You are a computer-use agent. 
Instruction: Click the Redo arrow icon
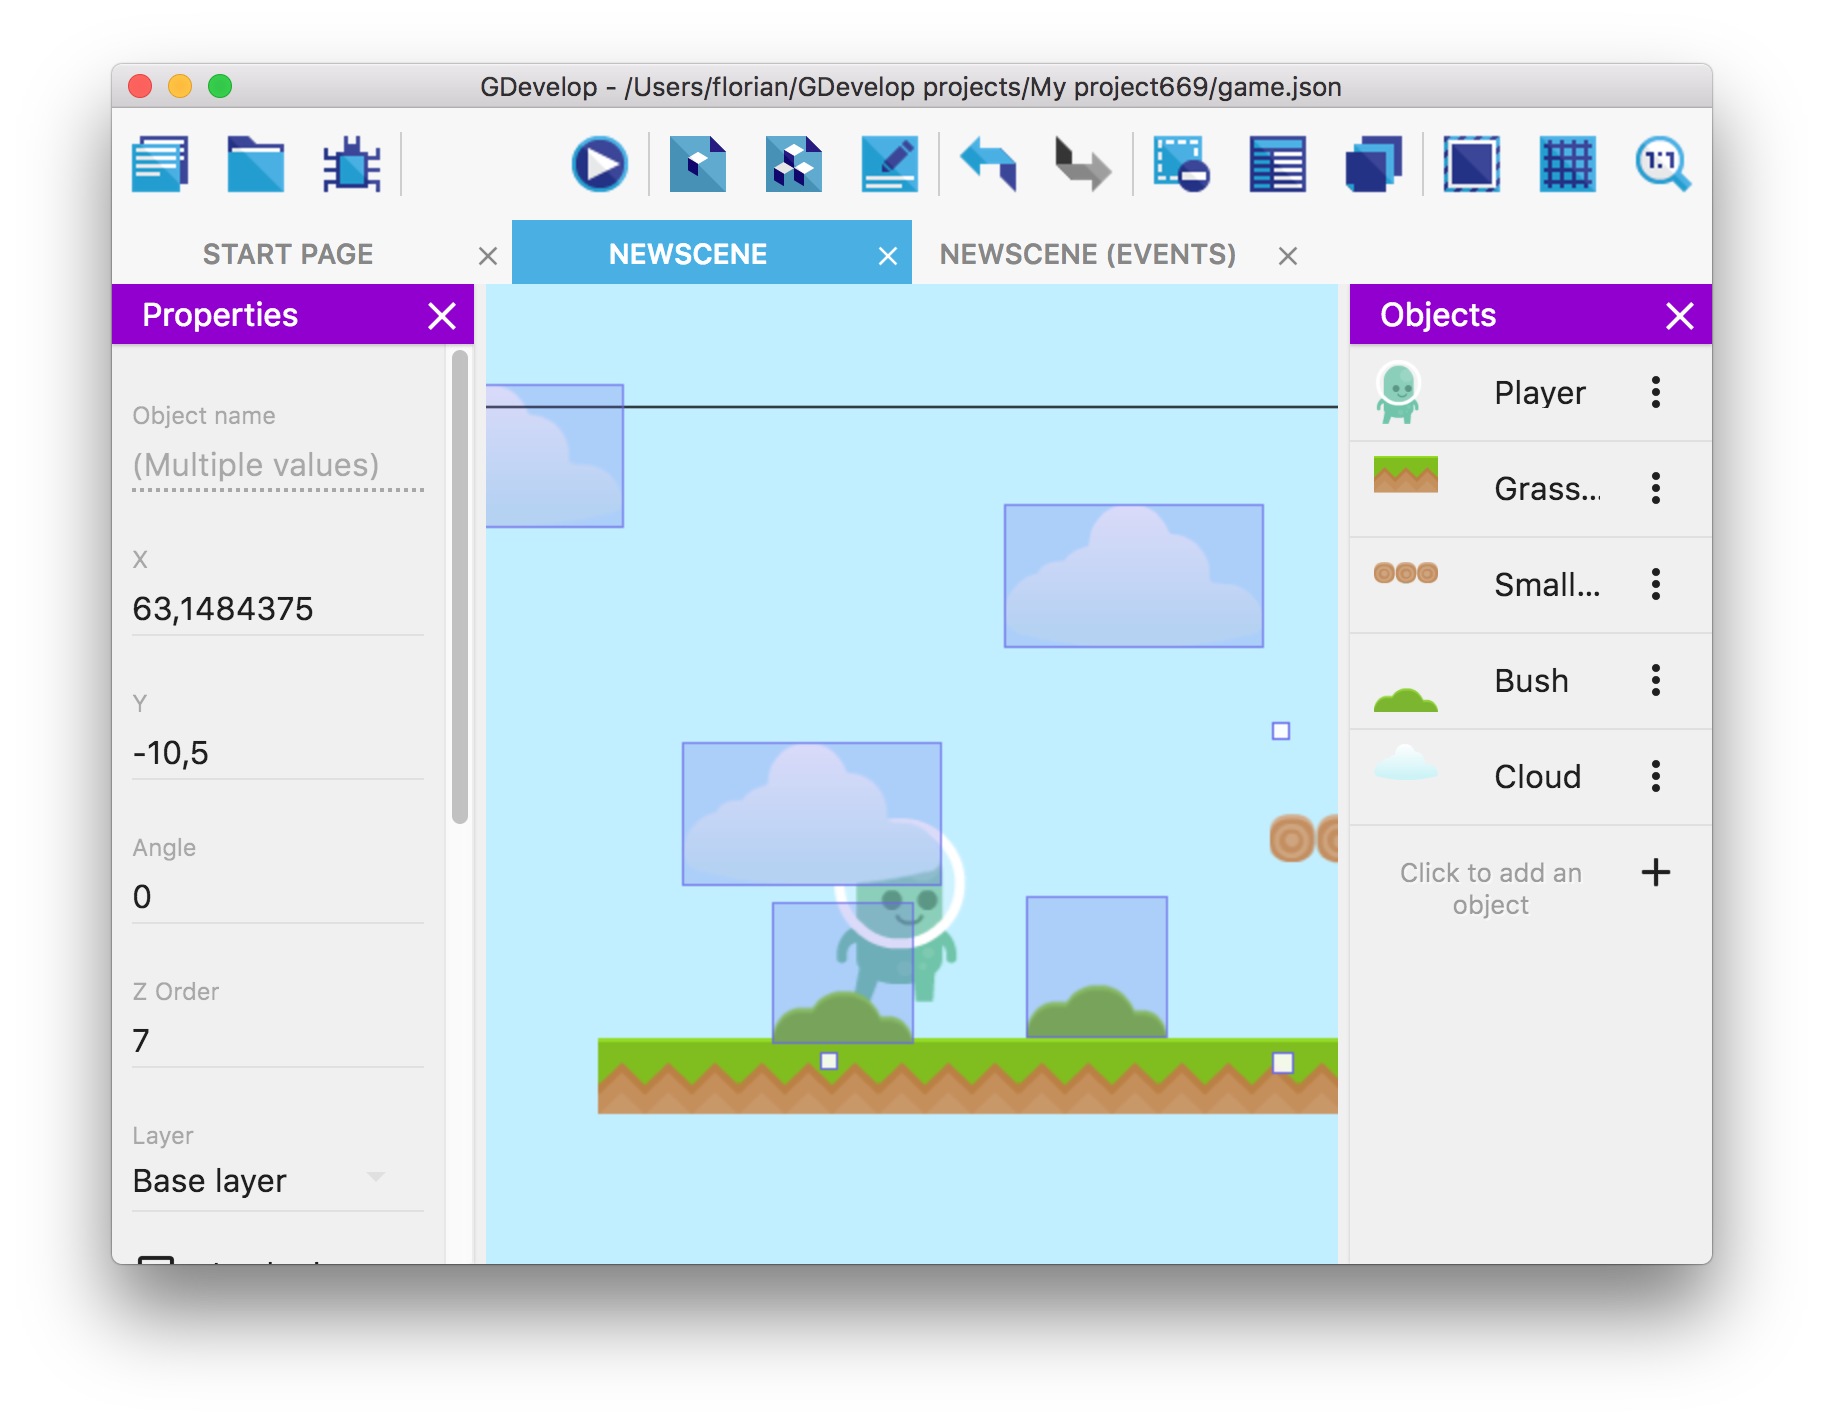(x=1083, y=164)
